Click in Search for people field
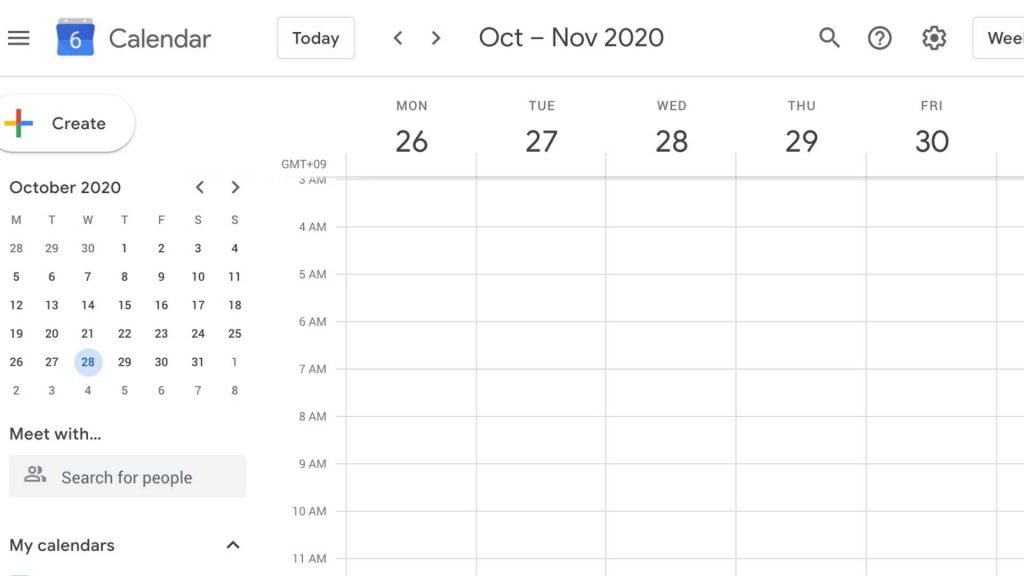Screen dimensions: 1024x576 127,477
